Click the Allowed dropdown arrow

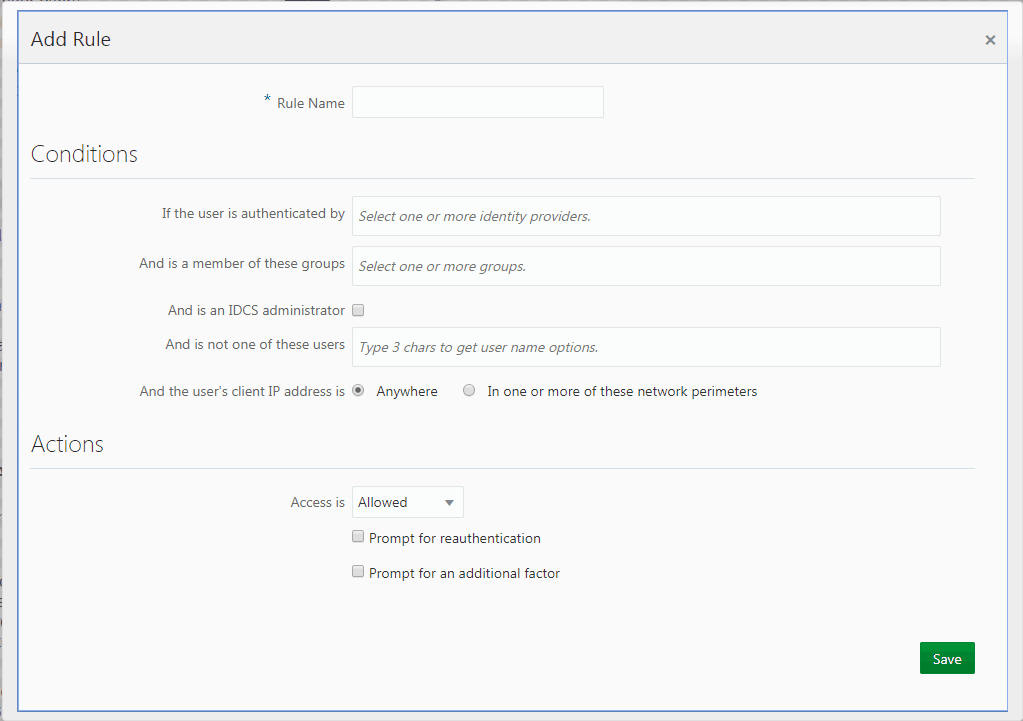449,501
